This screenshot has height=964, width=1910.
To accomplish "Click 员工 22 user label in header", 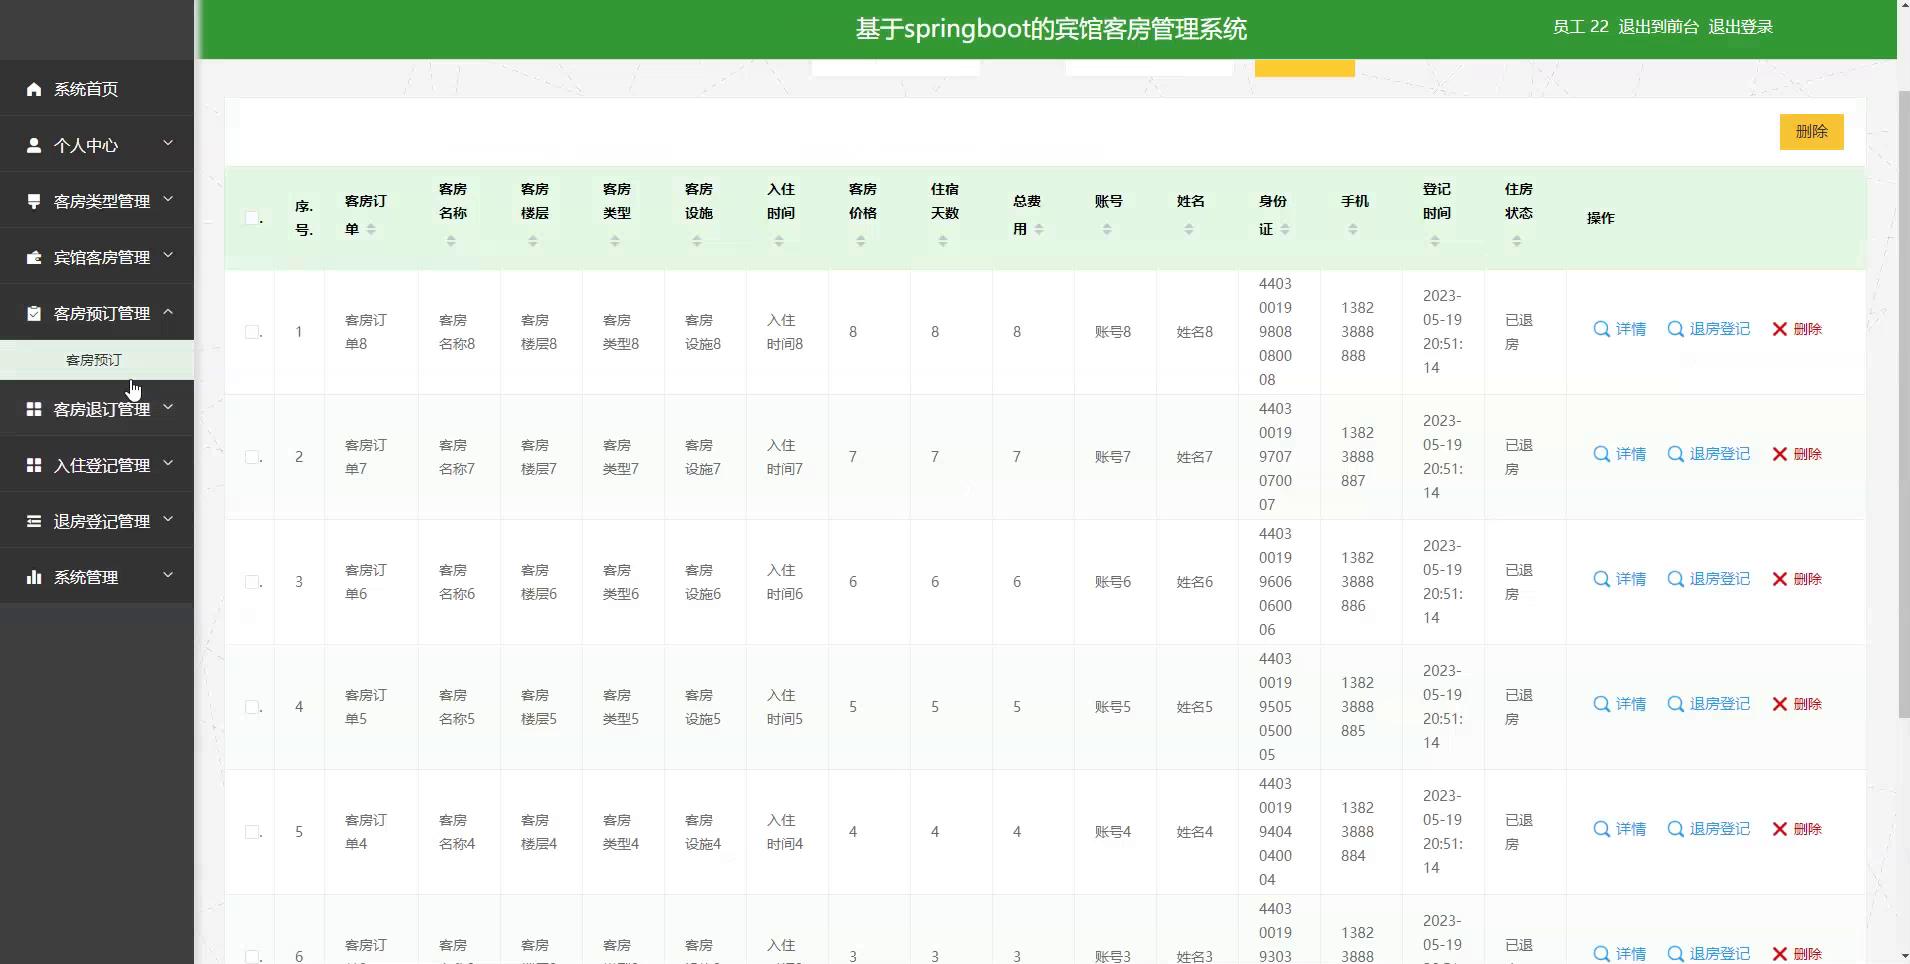I will point(1580,27).
